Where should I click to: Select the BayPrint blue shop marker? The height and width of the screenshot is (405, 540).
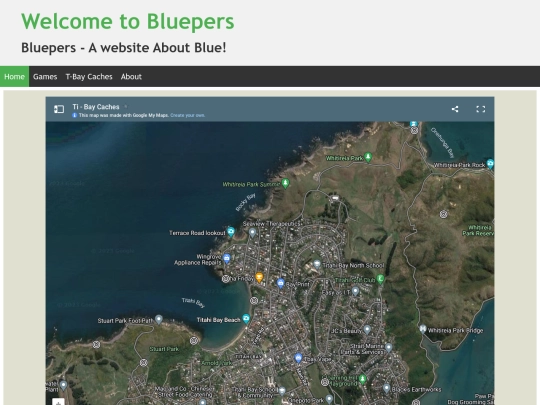click(280, 283)
